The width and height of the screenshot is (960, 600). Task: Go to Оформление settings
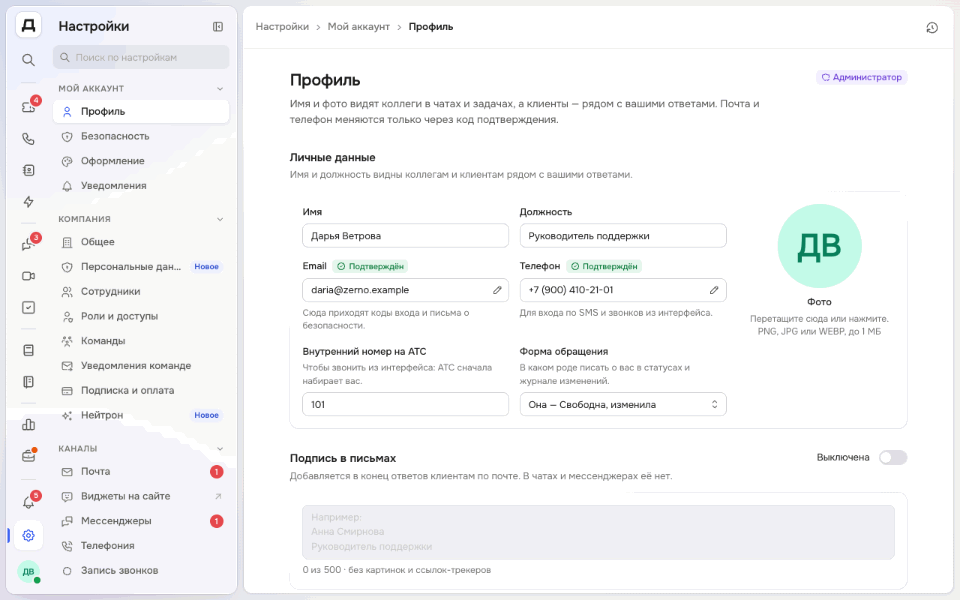(x=141, y=161)
